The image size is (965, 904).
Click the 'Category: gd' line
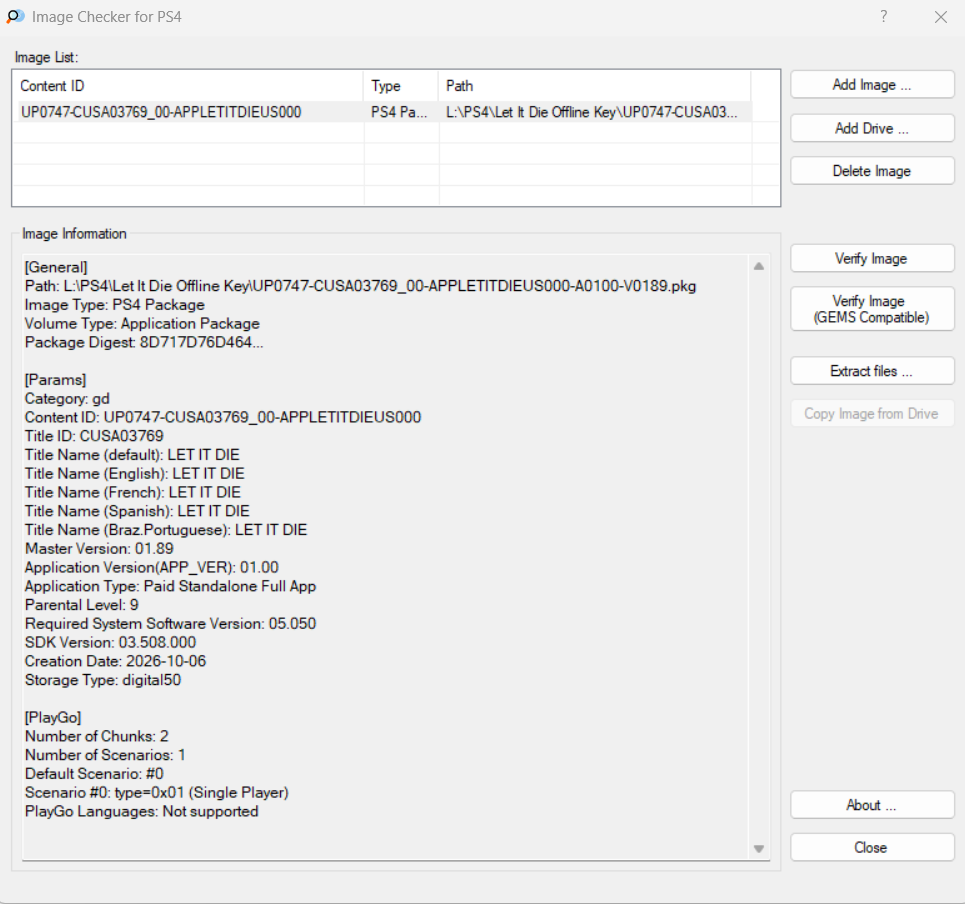(x=67, y=399)
